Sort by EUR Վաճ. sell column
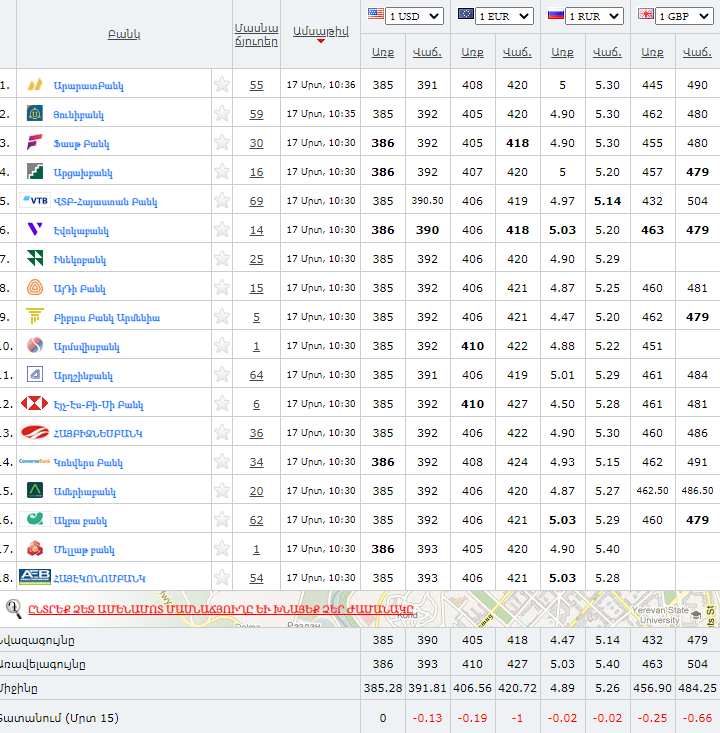The image size is (720, 733). coord(517,52)
